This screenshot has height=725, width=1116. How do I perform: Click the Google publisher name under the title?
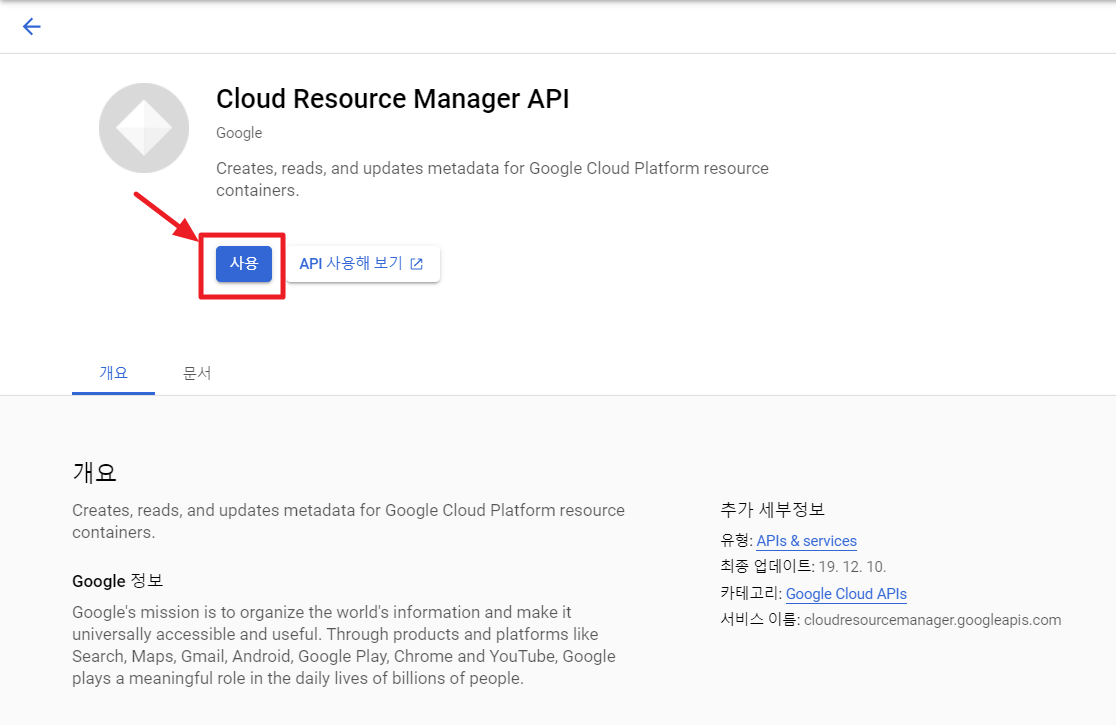tap(239, 133)
